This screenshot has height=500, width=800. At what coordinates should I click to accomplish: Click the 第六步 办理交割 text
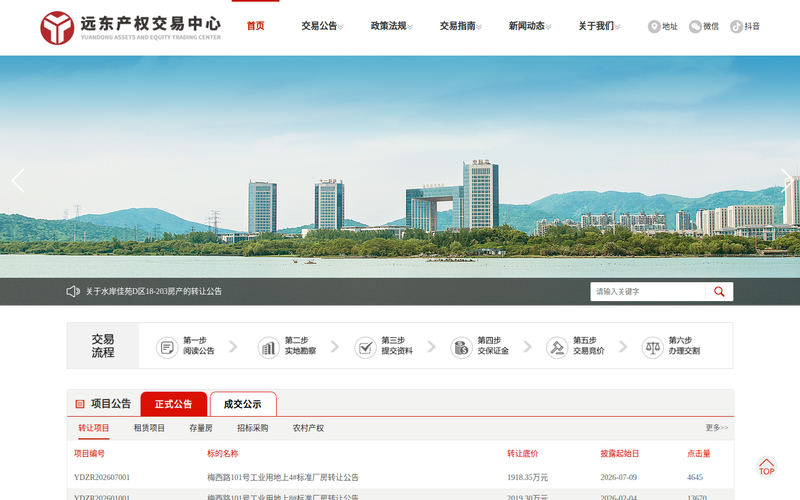pos(684,345)
